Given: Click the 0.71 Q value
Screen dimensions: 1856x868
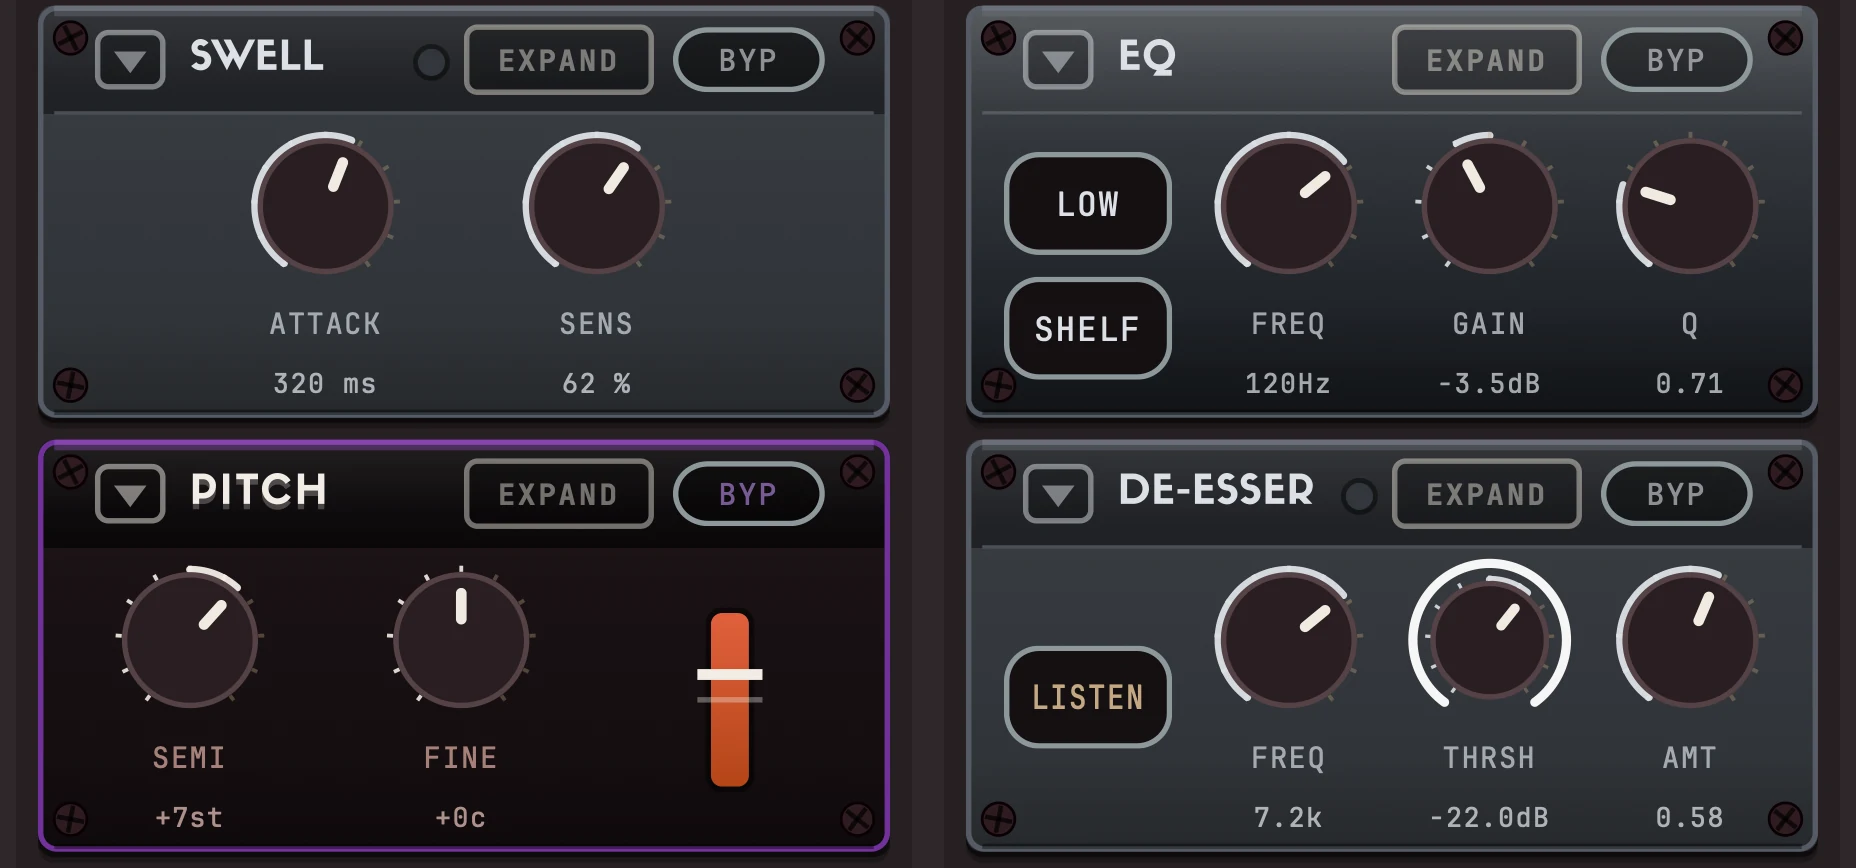Looking at the screenshot, I should tap(1690, 384).
